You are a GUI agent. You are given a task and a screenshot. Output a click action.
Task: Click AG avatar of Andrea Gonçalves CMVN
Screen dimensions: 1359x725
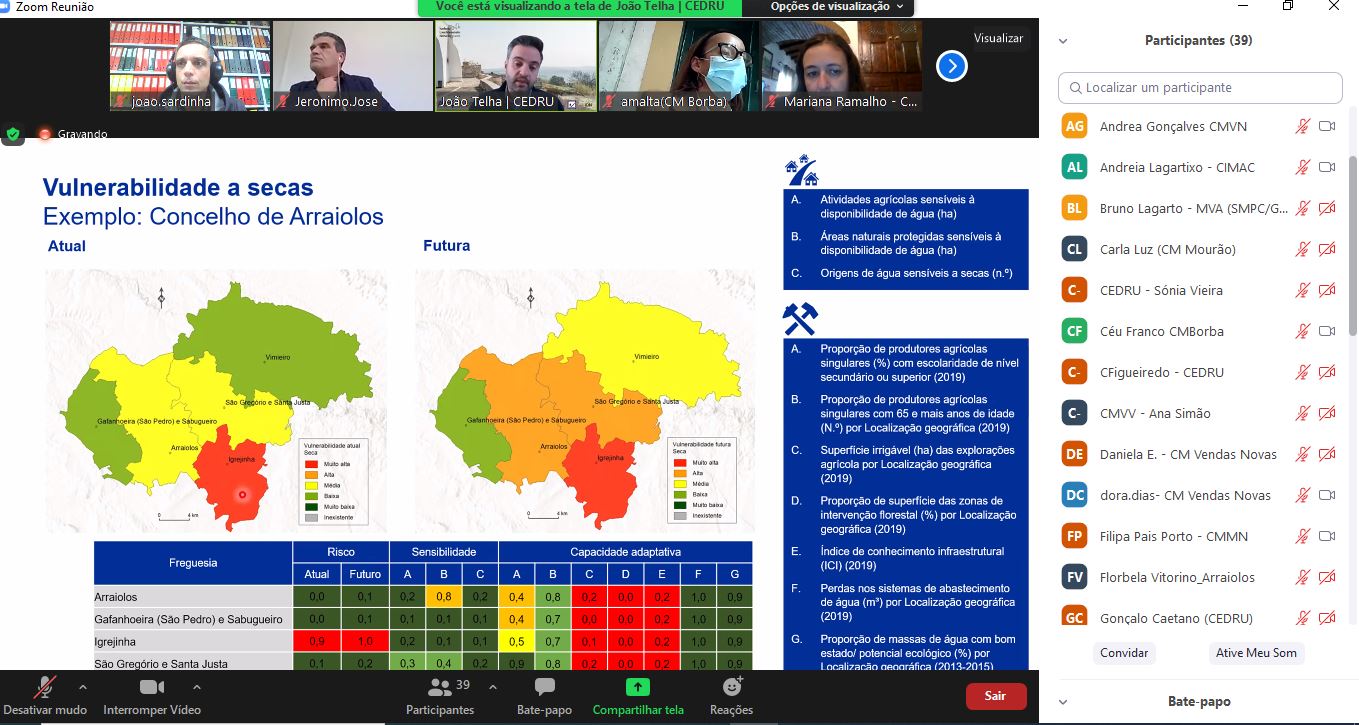1074,126
